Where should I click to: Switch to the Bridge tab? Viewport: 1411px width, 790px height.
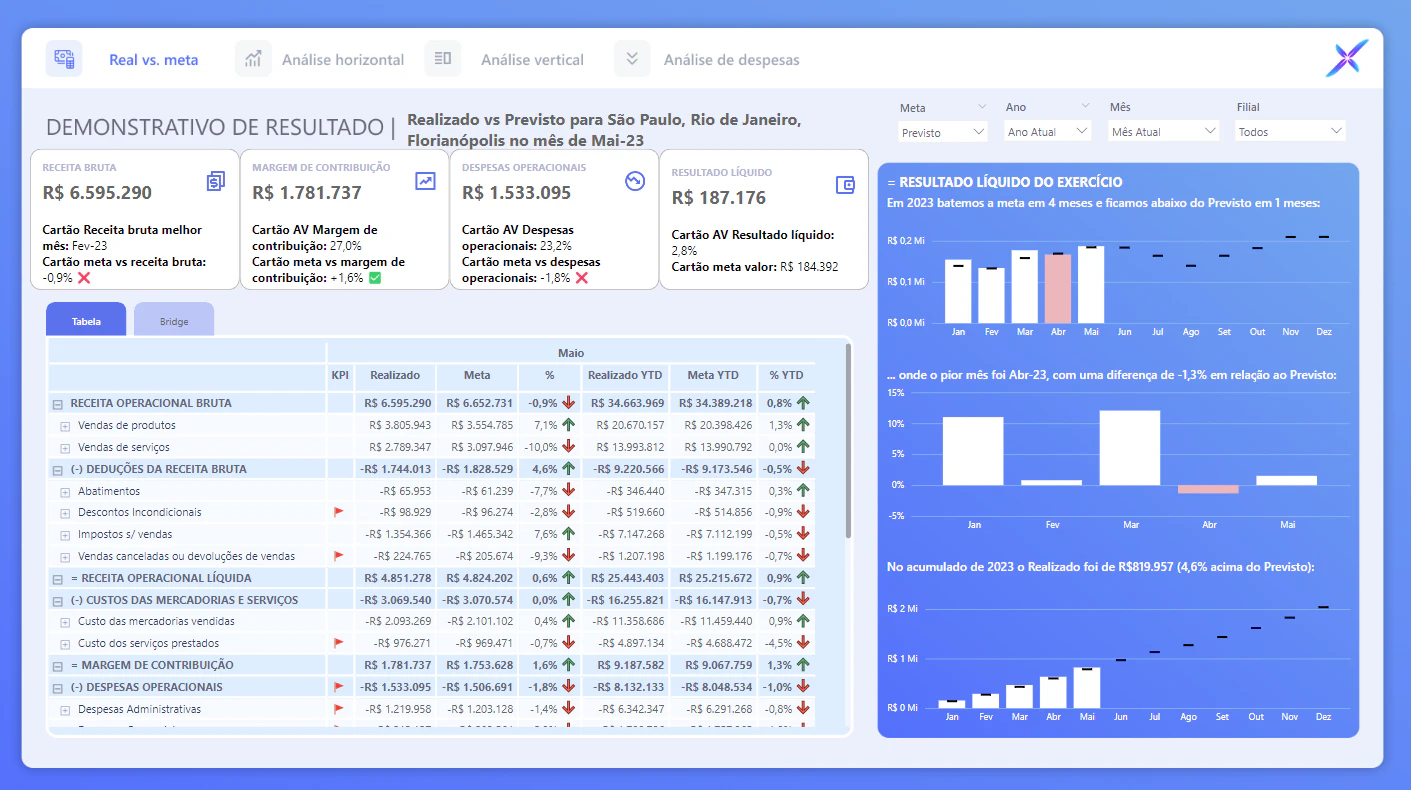[x=174, y=320]
